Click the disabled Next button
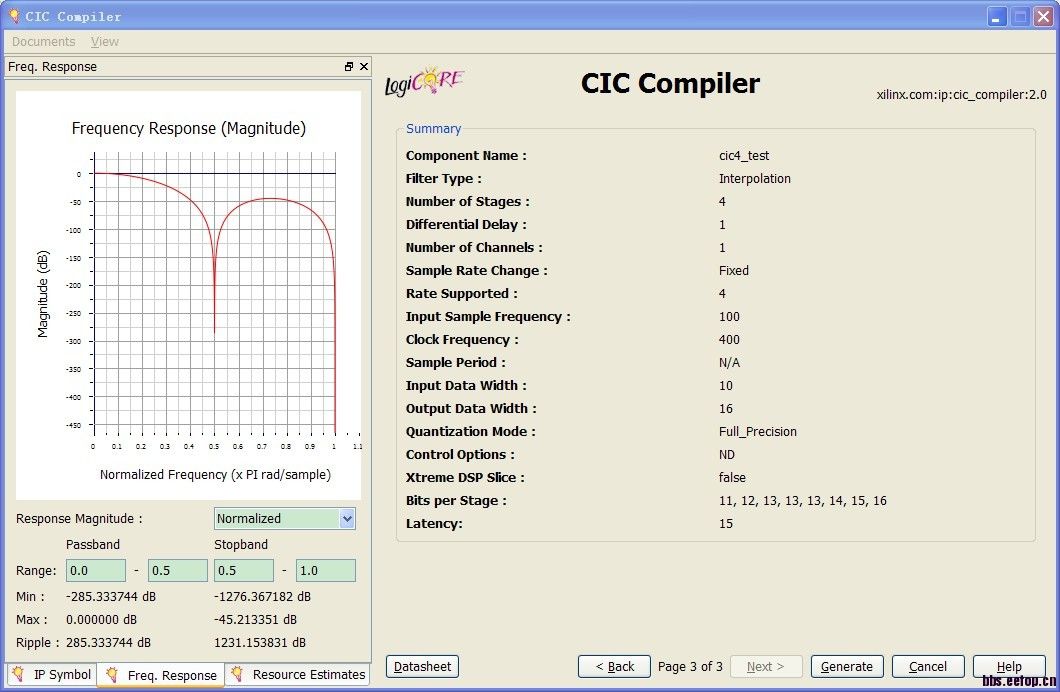This screenshot has width=1060, height=692. tap(765, 666)
